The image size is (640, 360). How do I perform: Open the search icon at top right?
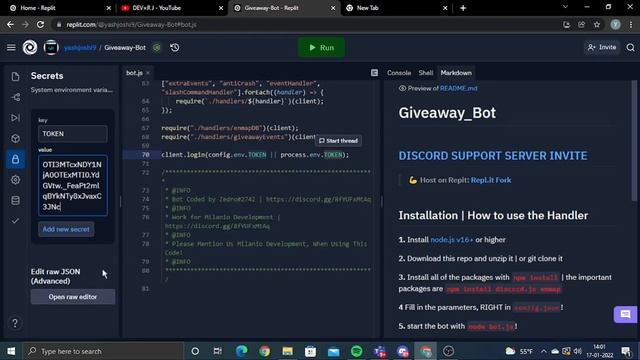click(x=630, y=48)
